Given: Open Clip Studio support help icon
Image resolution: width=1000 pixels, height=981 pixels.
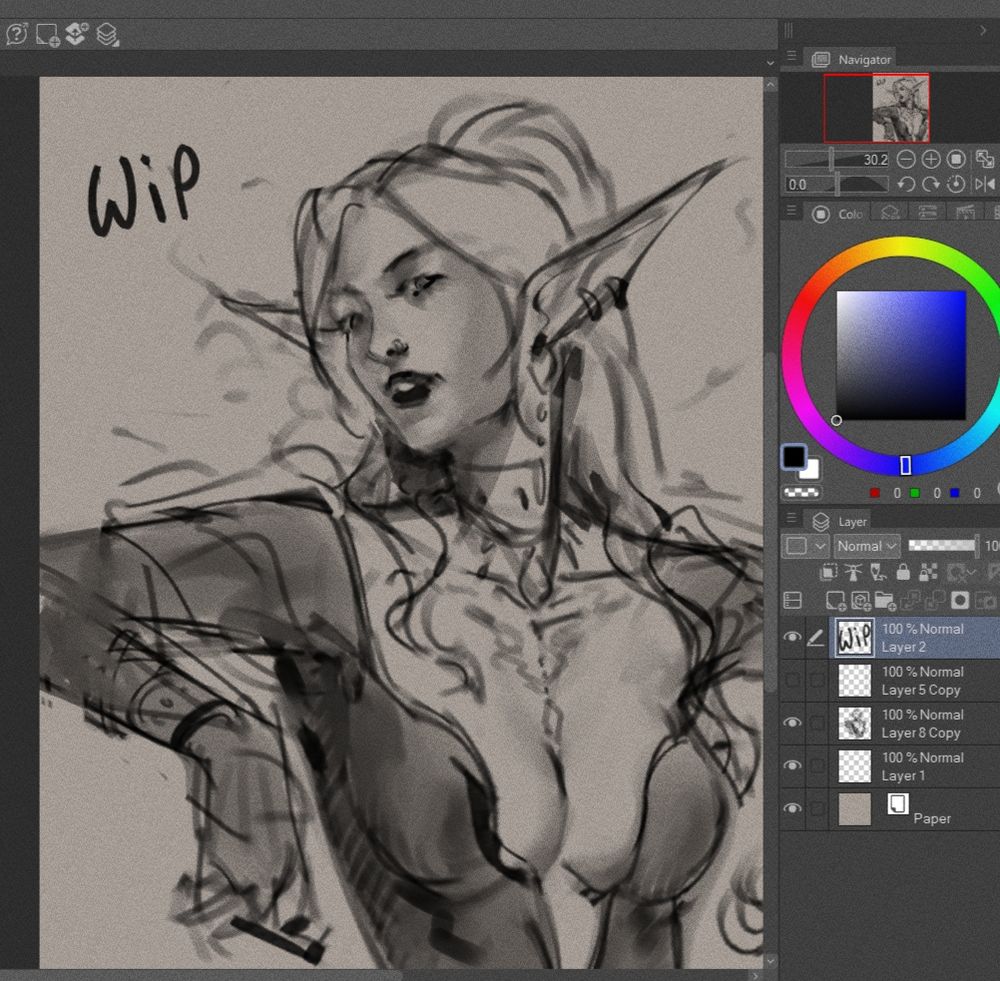Looking at the screenshot, I should coord(17,34).
